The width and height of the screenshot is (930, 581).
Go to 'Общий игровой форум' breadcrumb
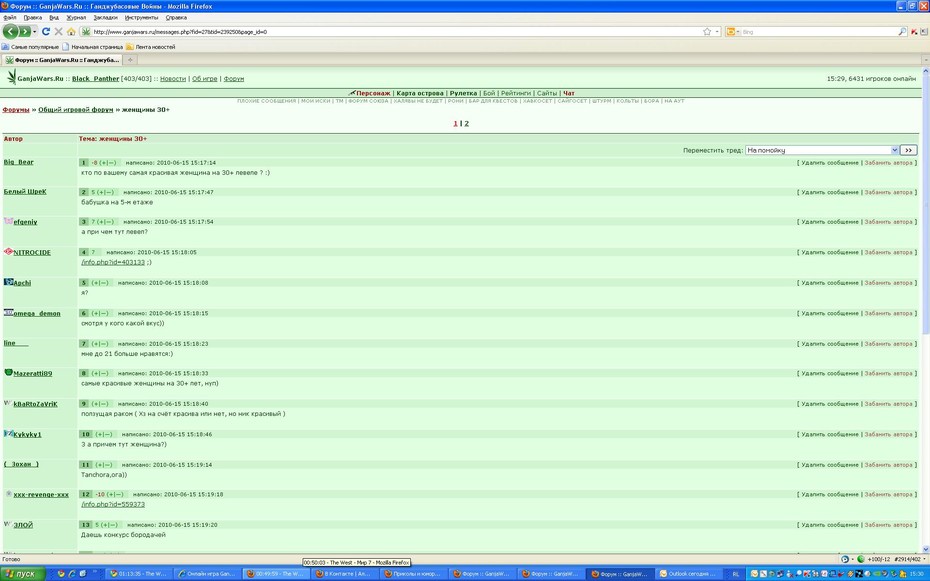75,110
